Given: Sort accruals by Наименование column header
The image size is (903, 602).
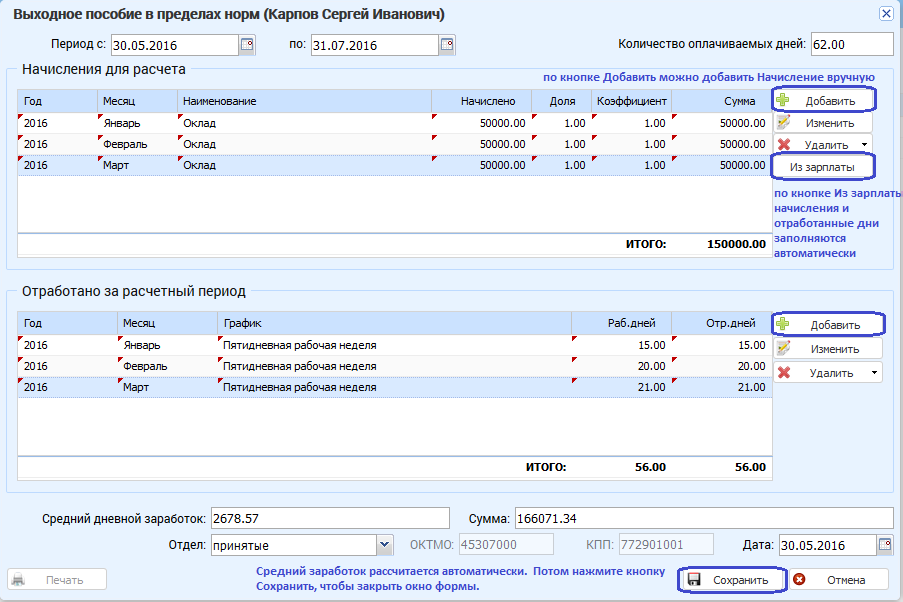Looking at the screenshot, I should pyautogui.click(x=304, y=101).
